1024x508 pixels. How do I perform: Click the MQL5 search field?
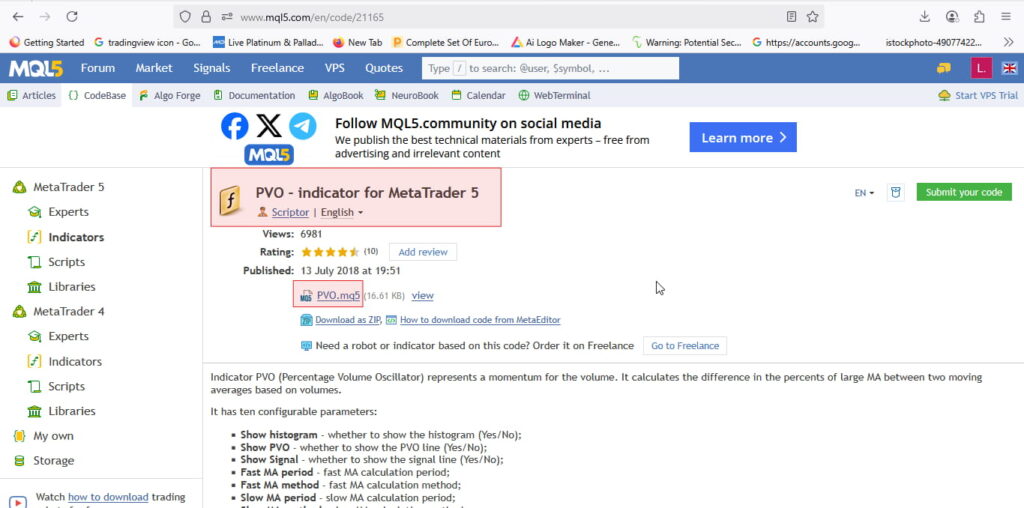point(551,68)
